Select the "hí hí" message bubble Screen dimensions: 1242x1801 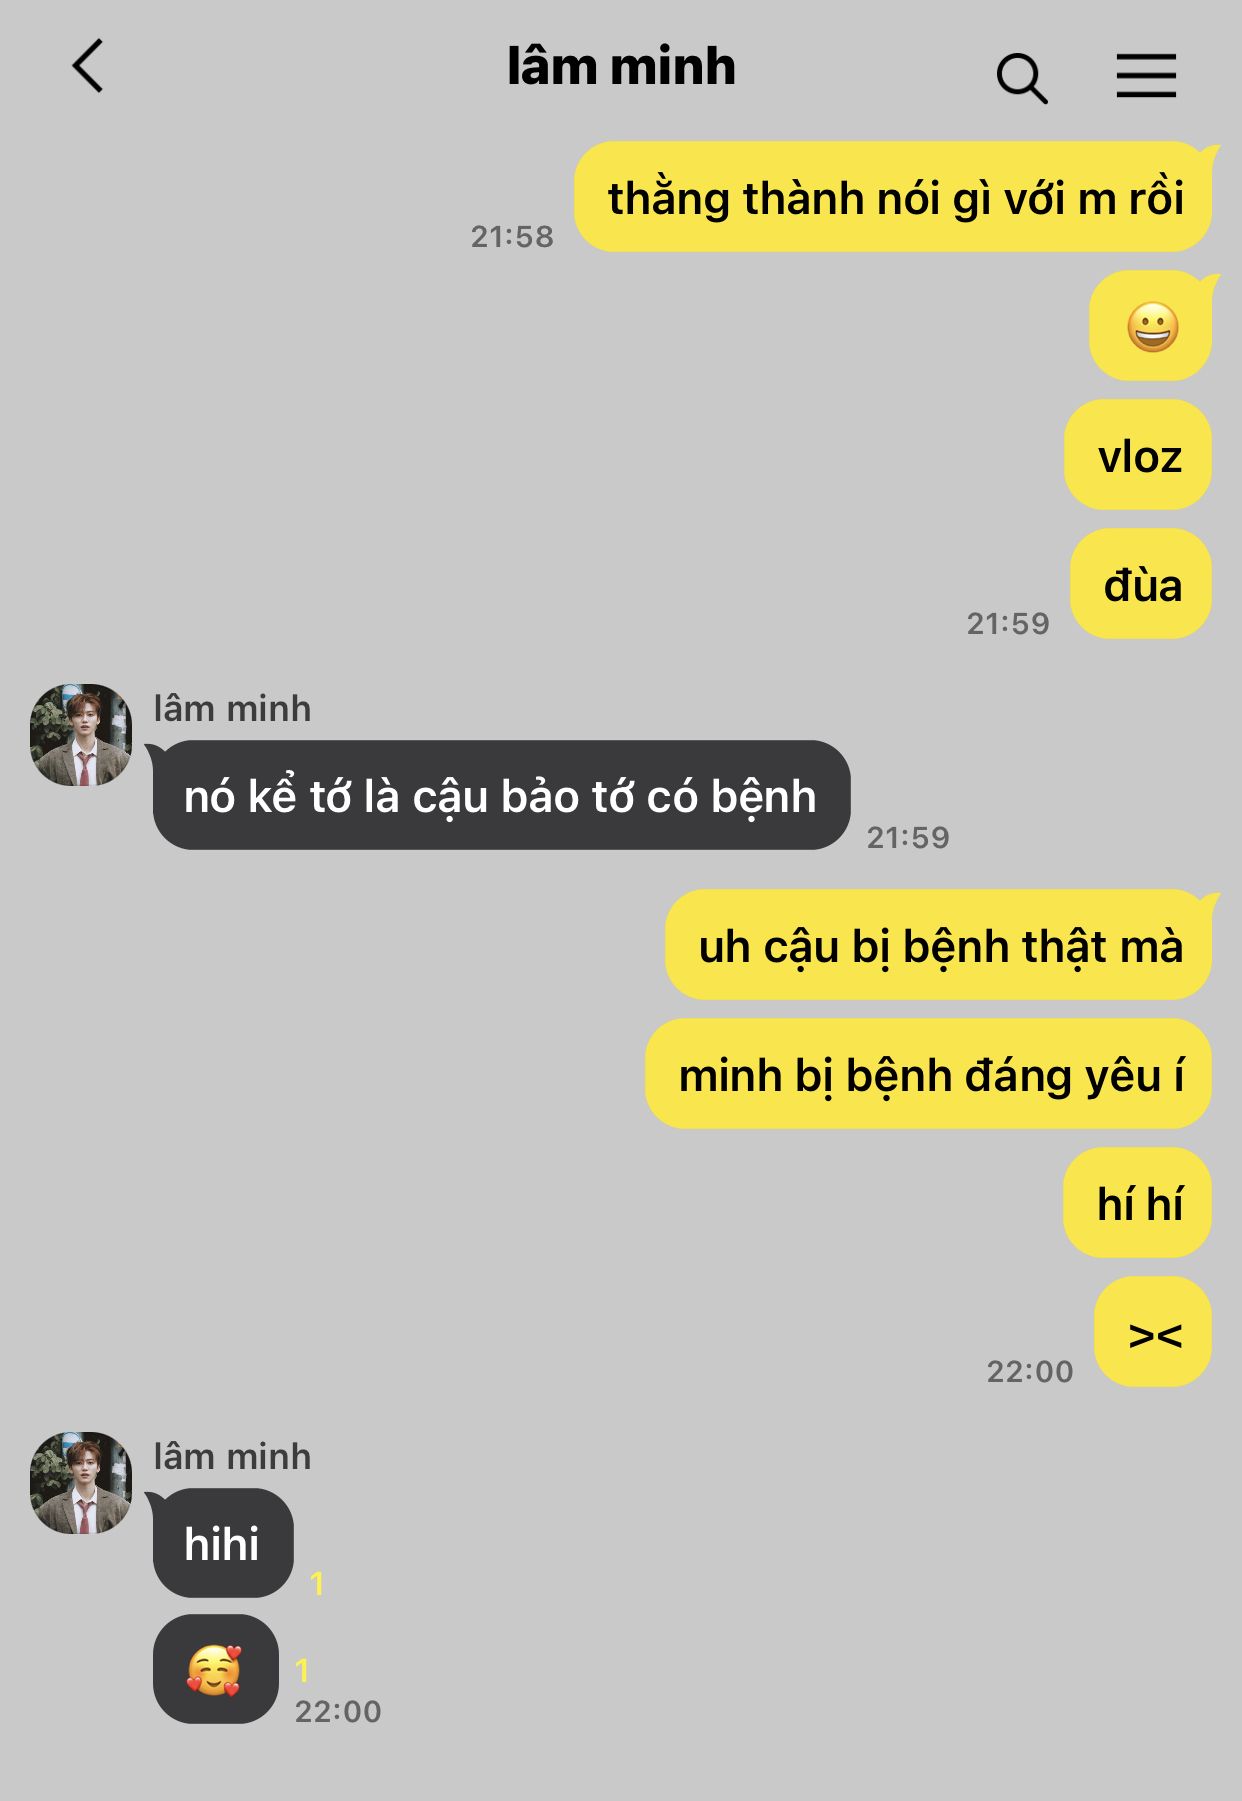pyautogui.click(x=1138, y=1203)
